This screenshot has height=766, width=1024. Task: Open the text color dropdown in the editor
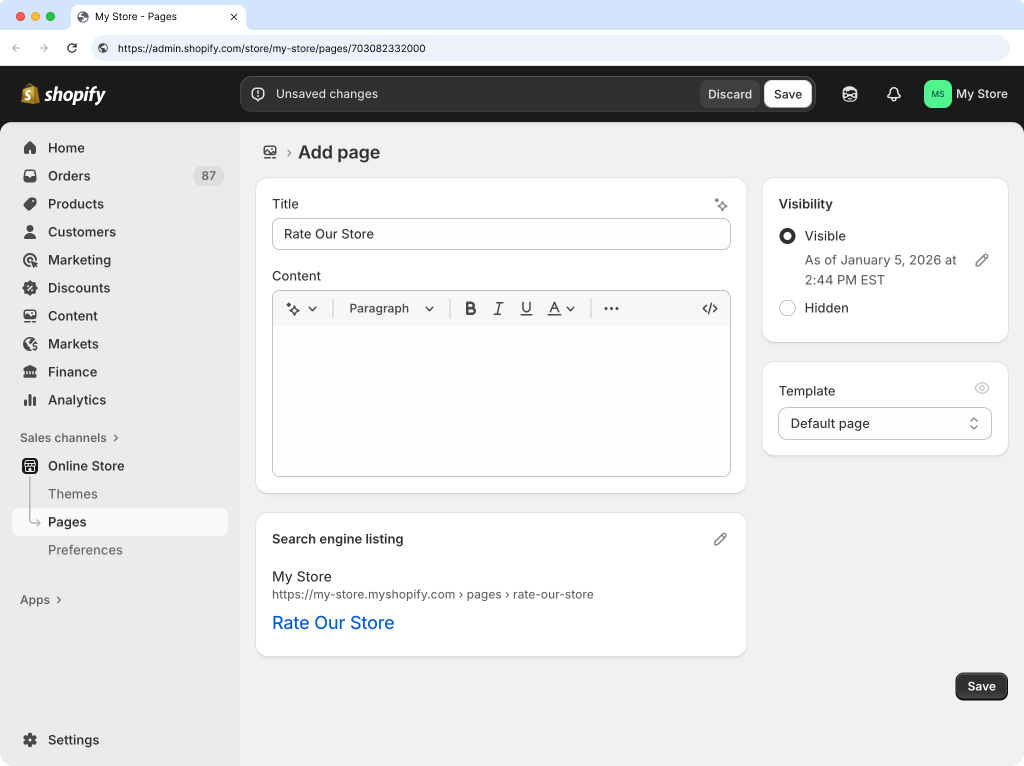[560, 308]
